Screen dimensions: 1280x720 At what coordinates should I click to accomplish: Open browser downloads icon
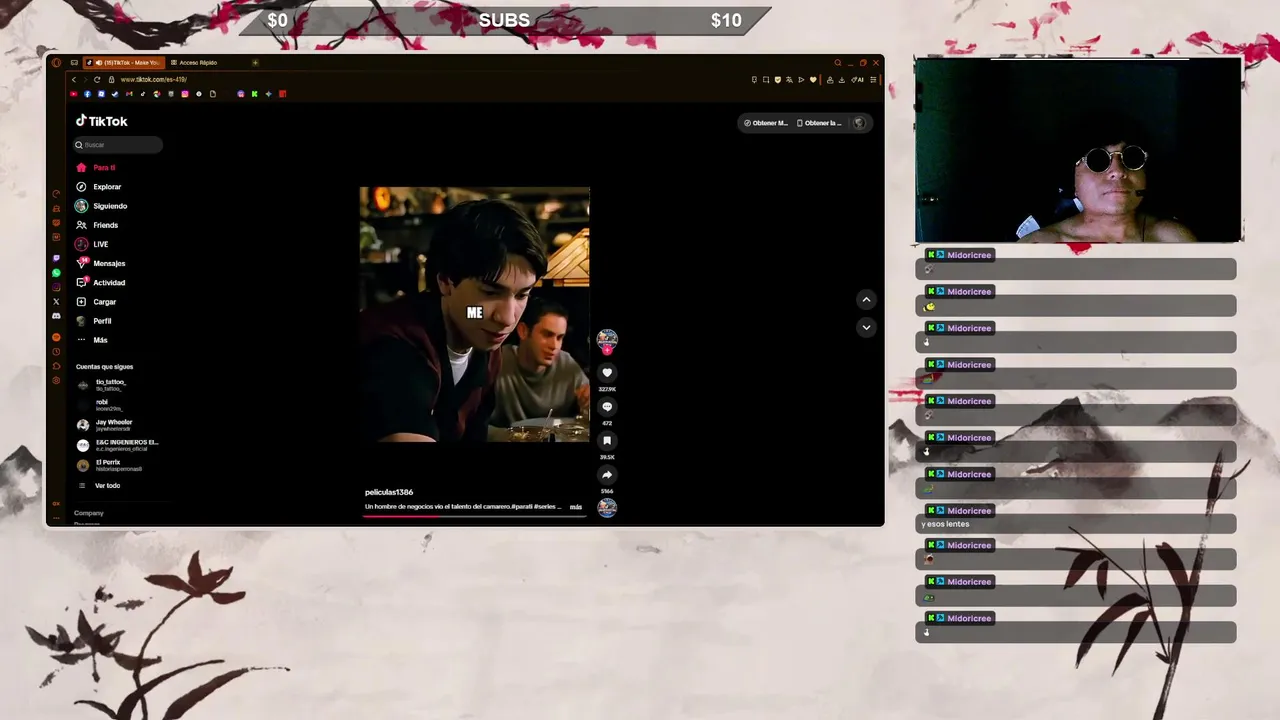coord(842,80)
